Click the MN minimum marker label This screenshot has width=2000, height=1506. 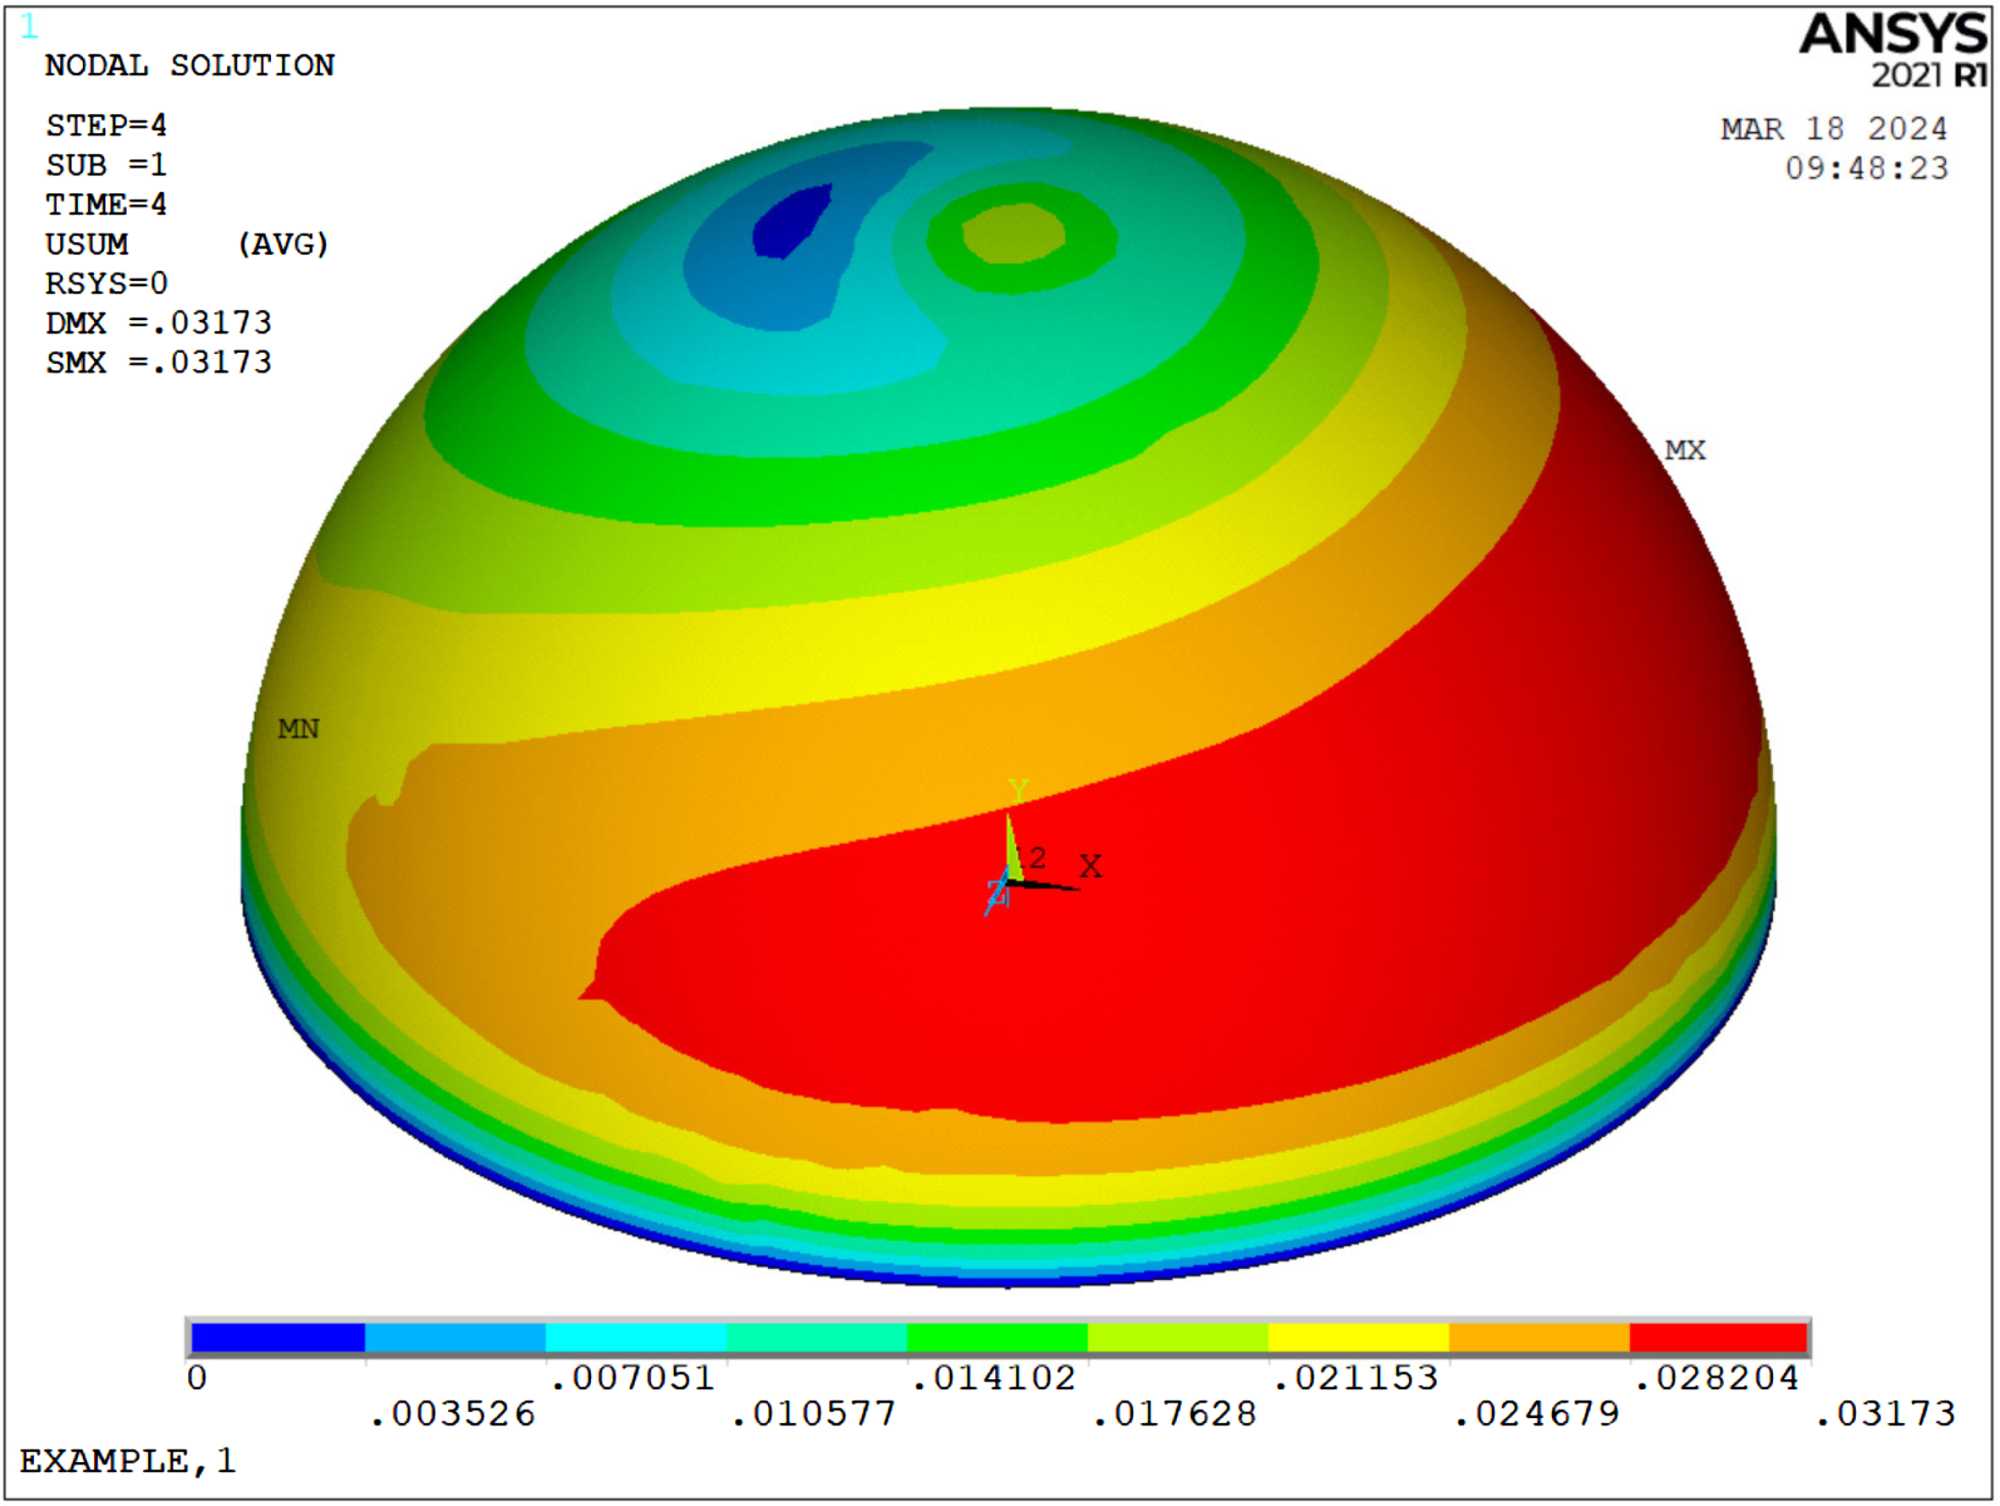pyautogui.click(x=298, y=729)
